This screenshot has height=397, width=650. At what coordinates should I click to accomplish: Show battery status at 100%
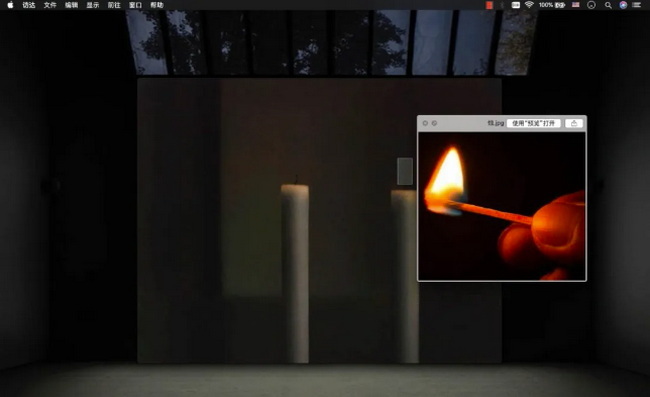[552, 5]
